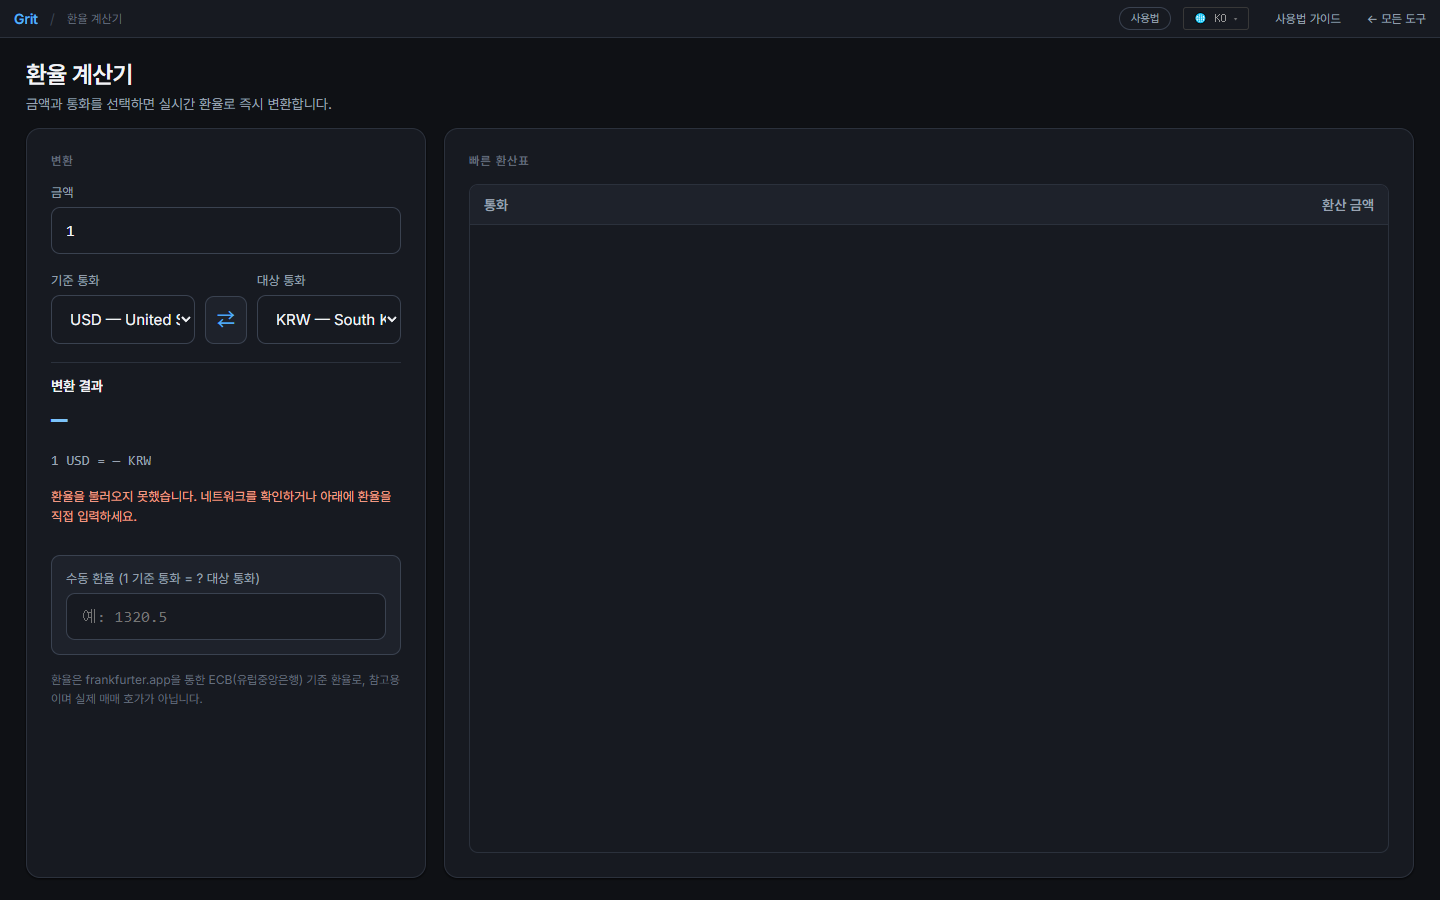Image resolution: width=1440 pixels, height=900 pixels.
Task: Open the USD base currency dropdown
Action: point(123,319)
